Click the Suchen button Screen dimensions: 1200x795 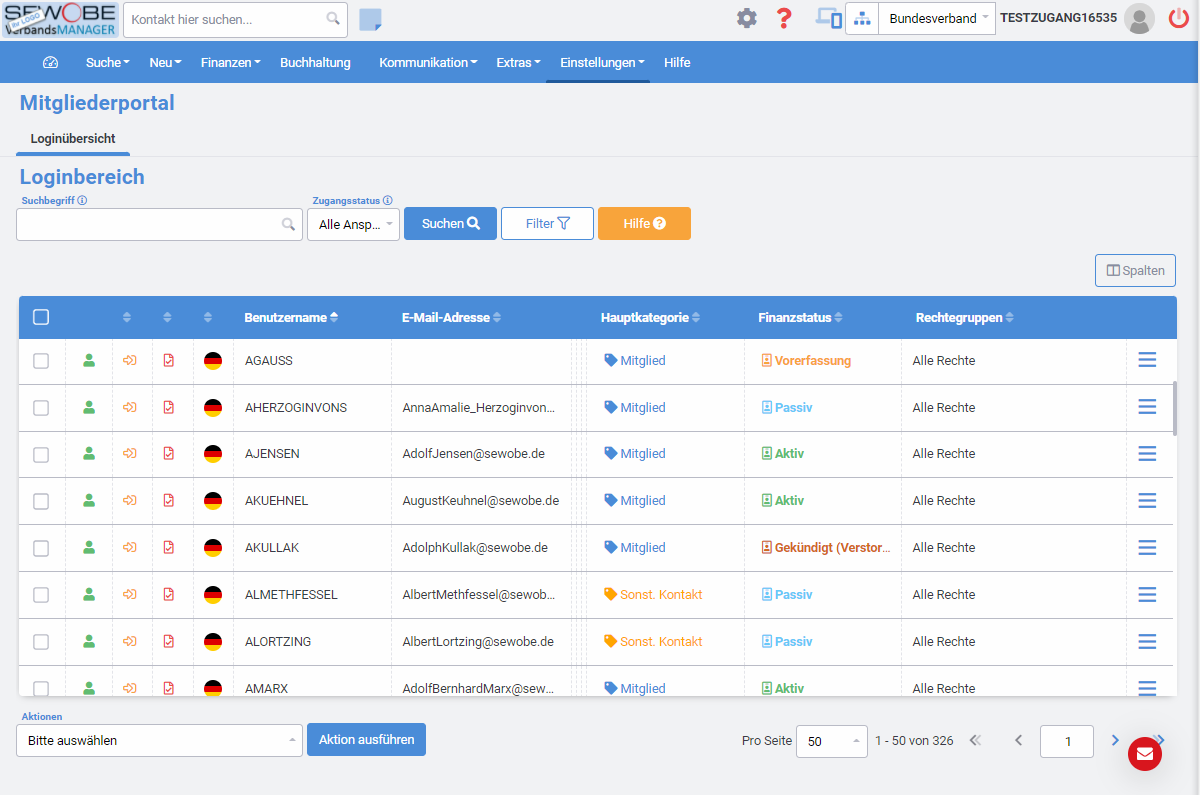450,224
